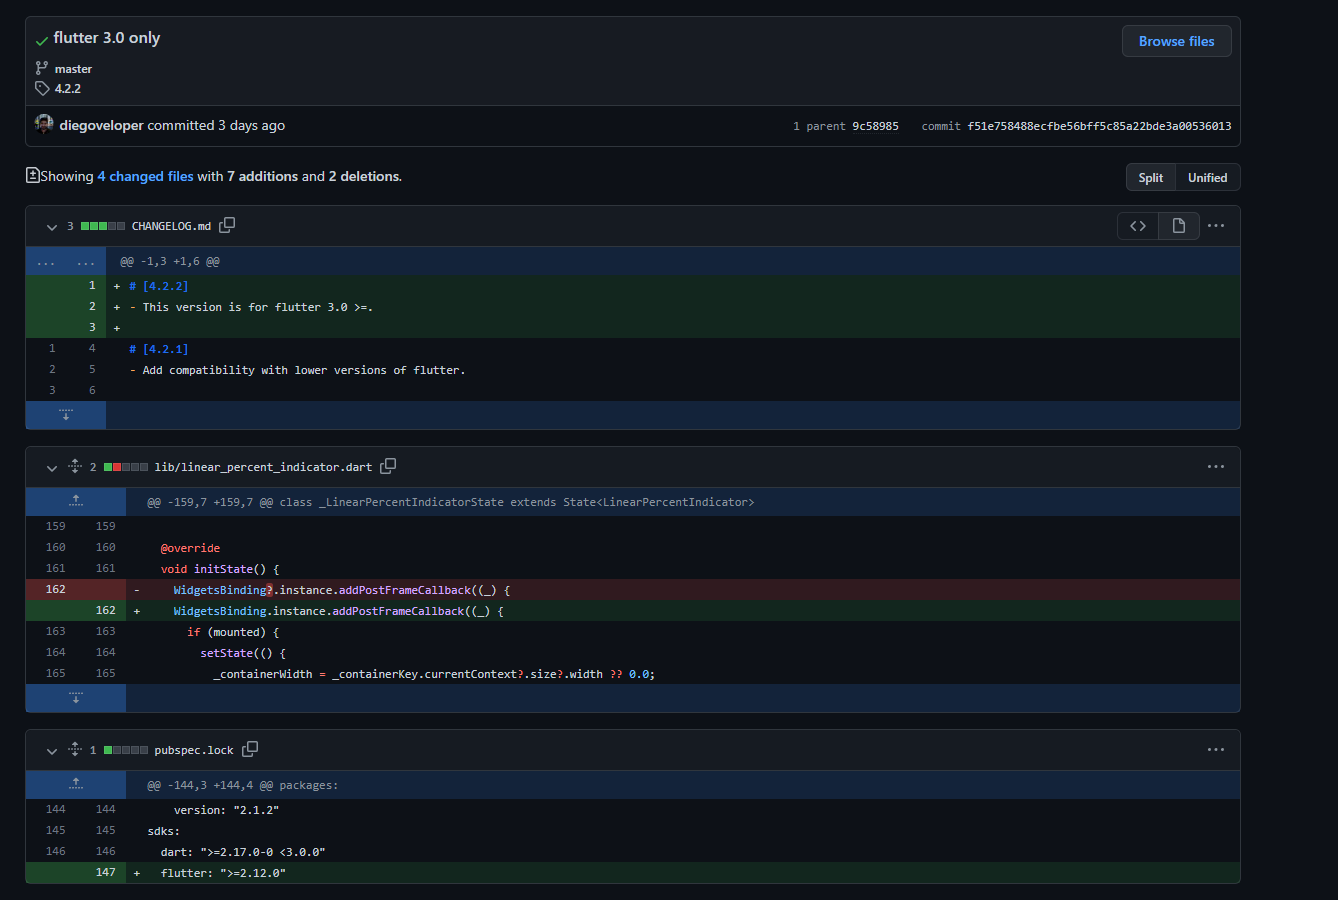Click the Browse files button
The image size is (1338, 900).
pos(1177,41)
